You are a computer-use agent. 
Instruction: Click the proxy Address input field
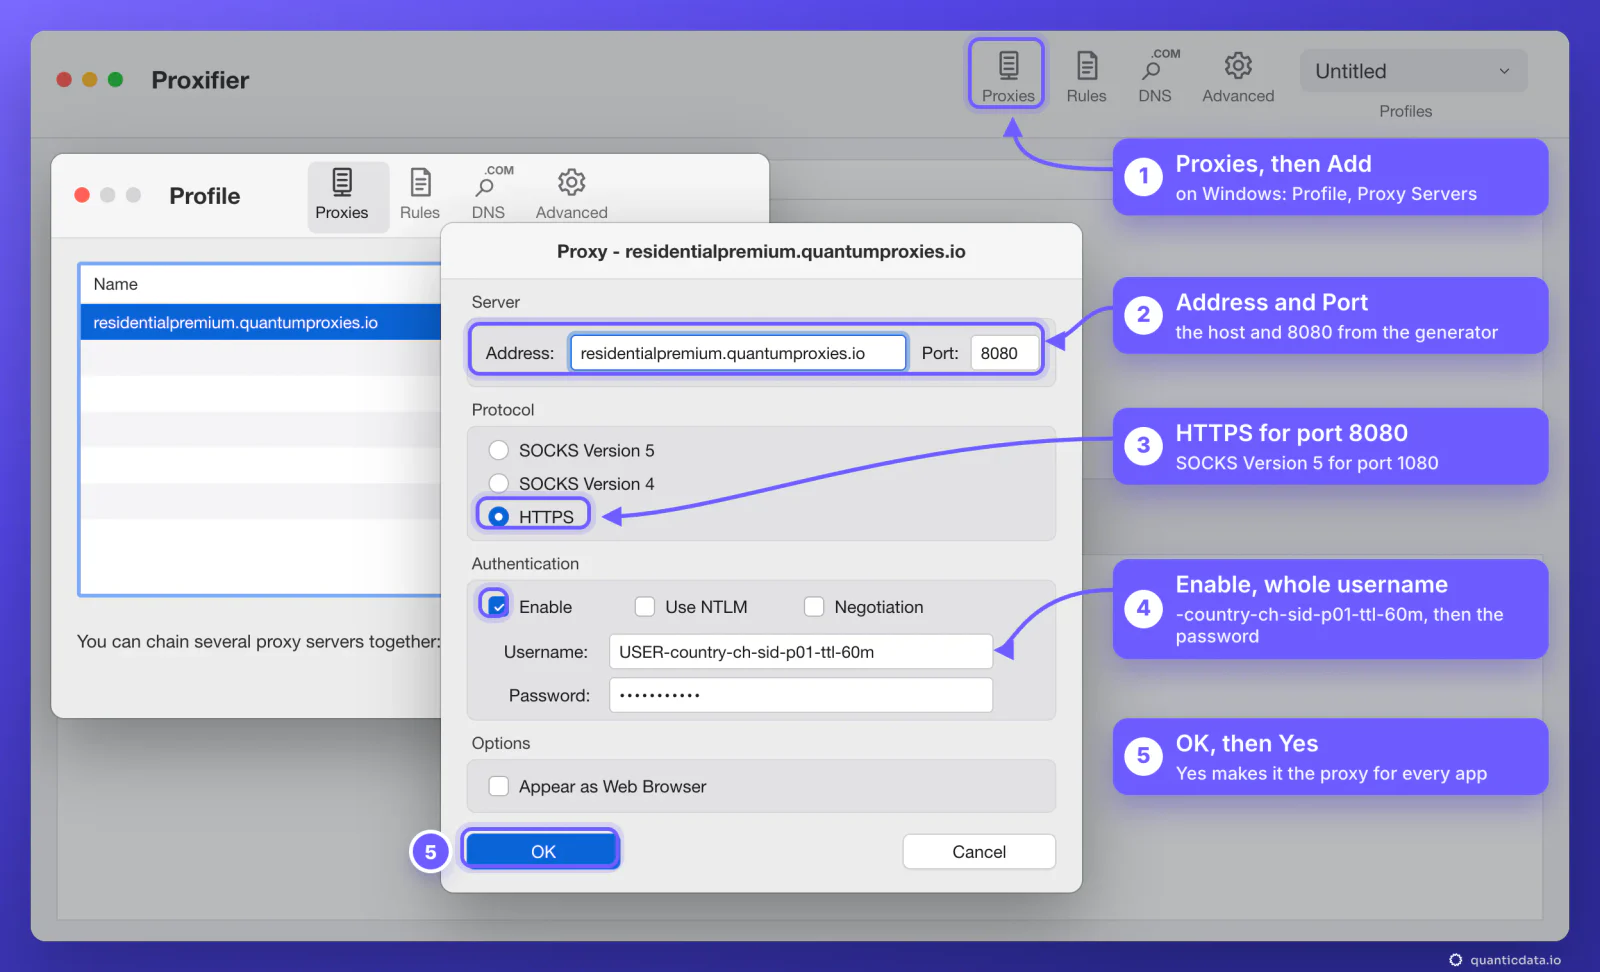(x=738, y=353)
